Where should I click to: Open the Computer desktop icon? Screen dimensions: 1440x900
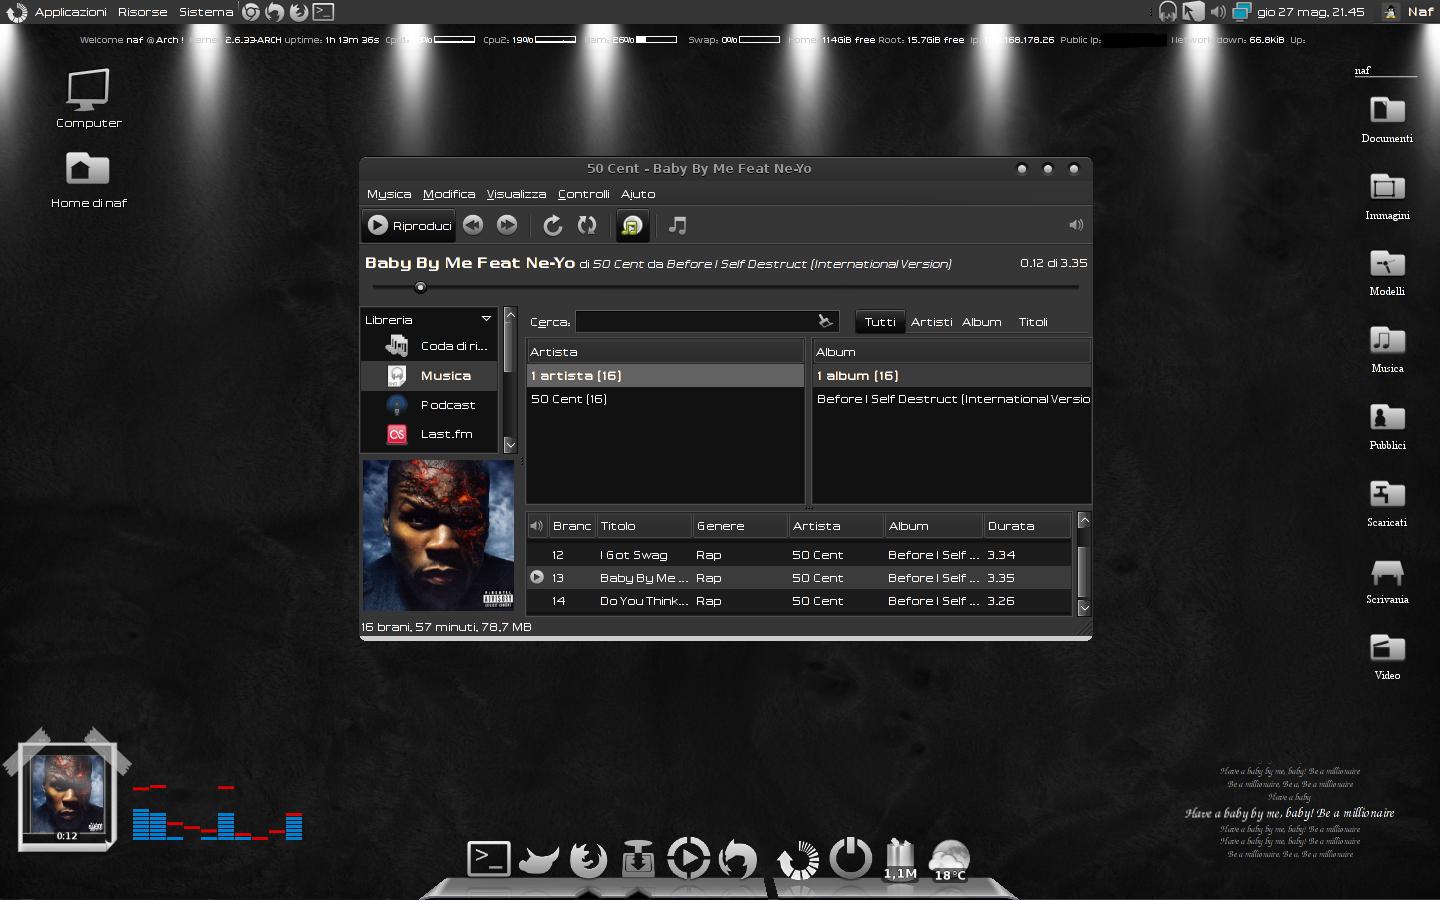[x=88, y=98]
